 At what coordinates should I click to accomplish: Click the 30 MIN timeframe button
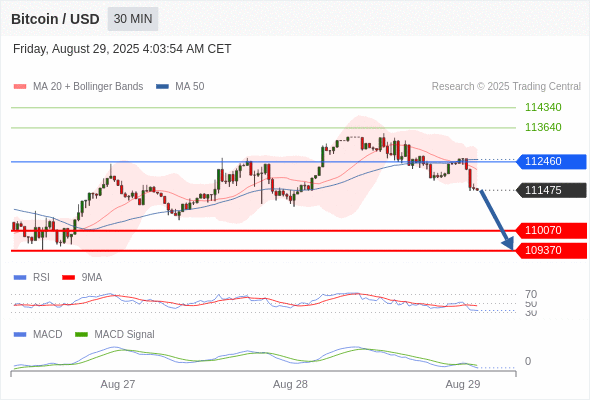[133, 19]
